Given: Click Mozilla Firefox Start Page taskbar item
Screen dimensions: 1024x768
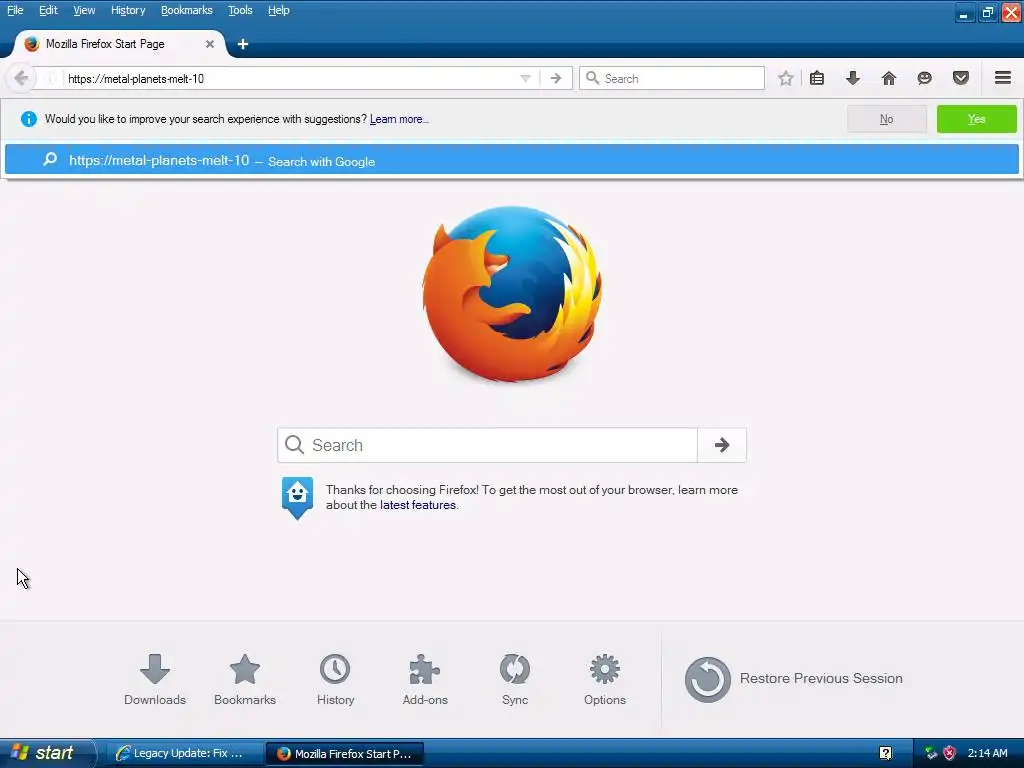Looking at the screenshot, I should [x=345, y=754].
